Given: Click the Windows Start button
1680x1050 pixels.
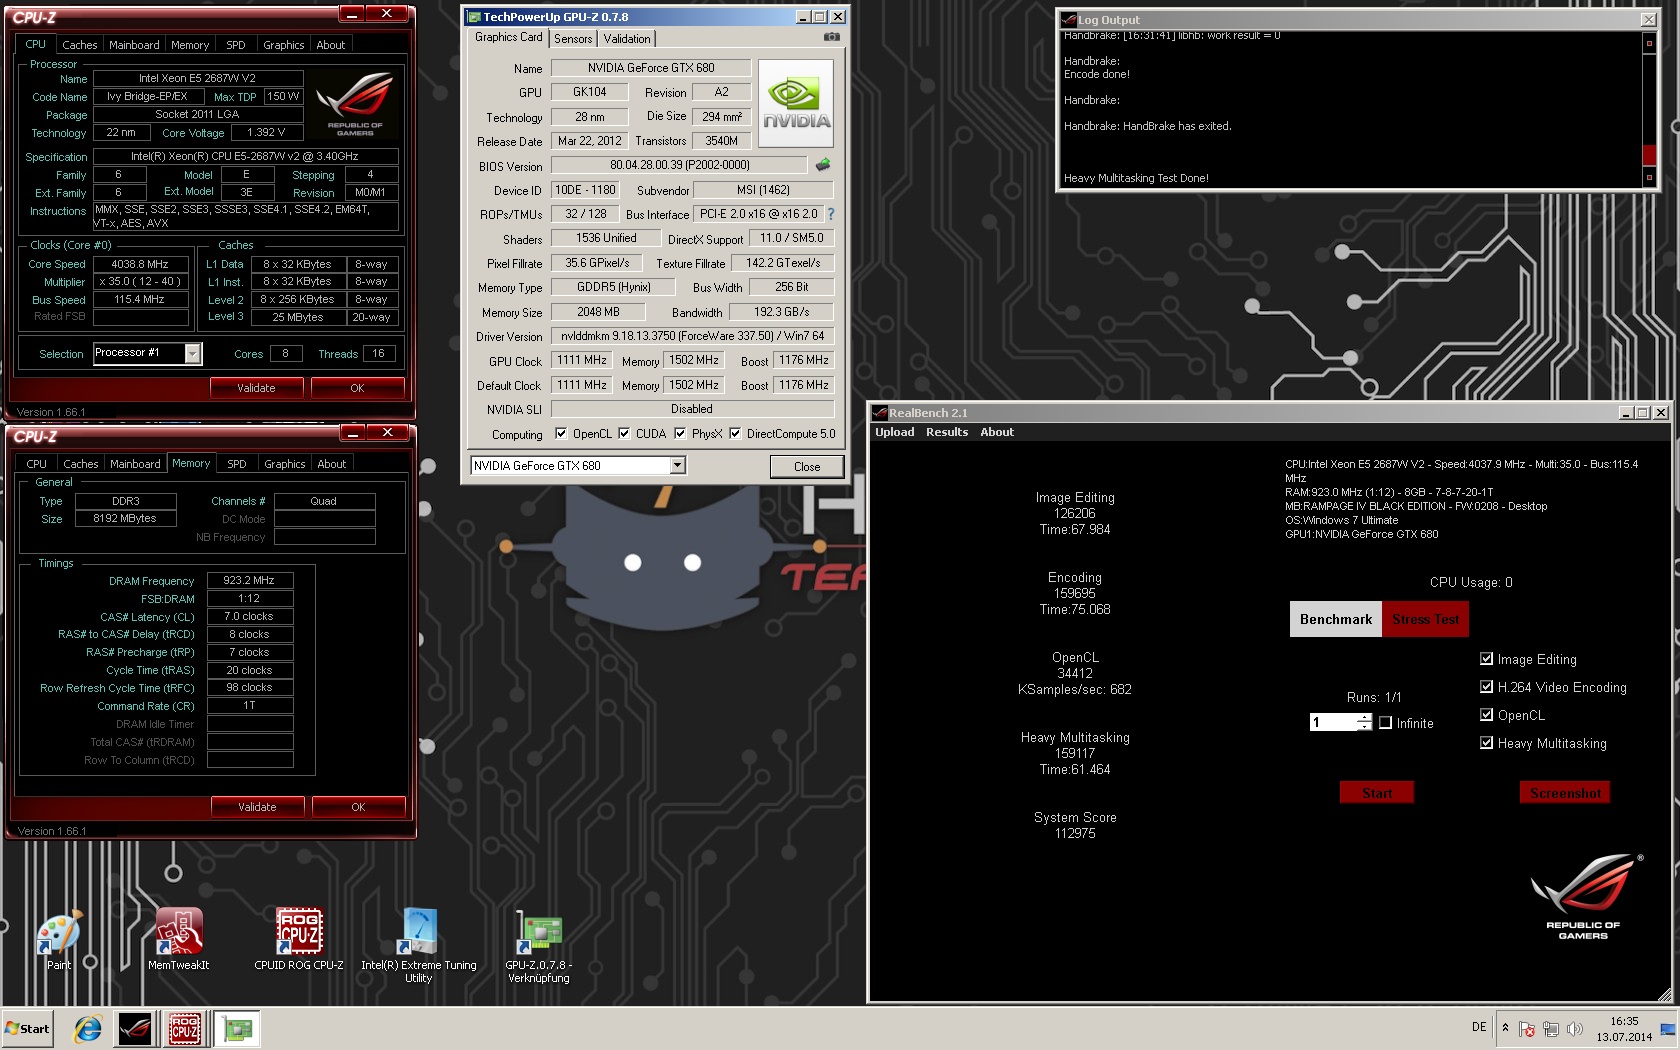Looking at the screenshot, I should [27, 1028].
